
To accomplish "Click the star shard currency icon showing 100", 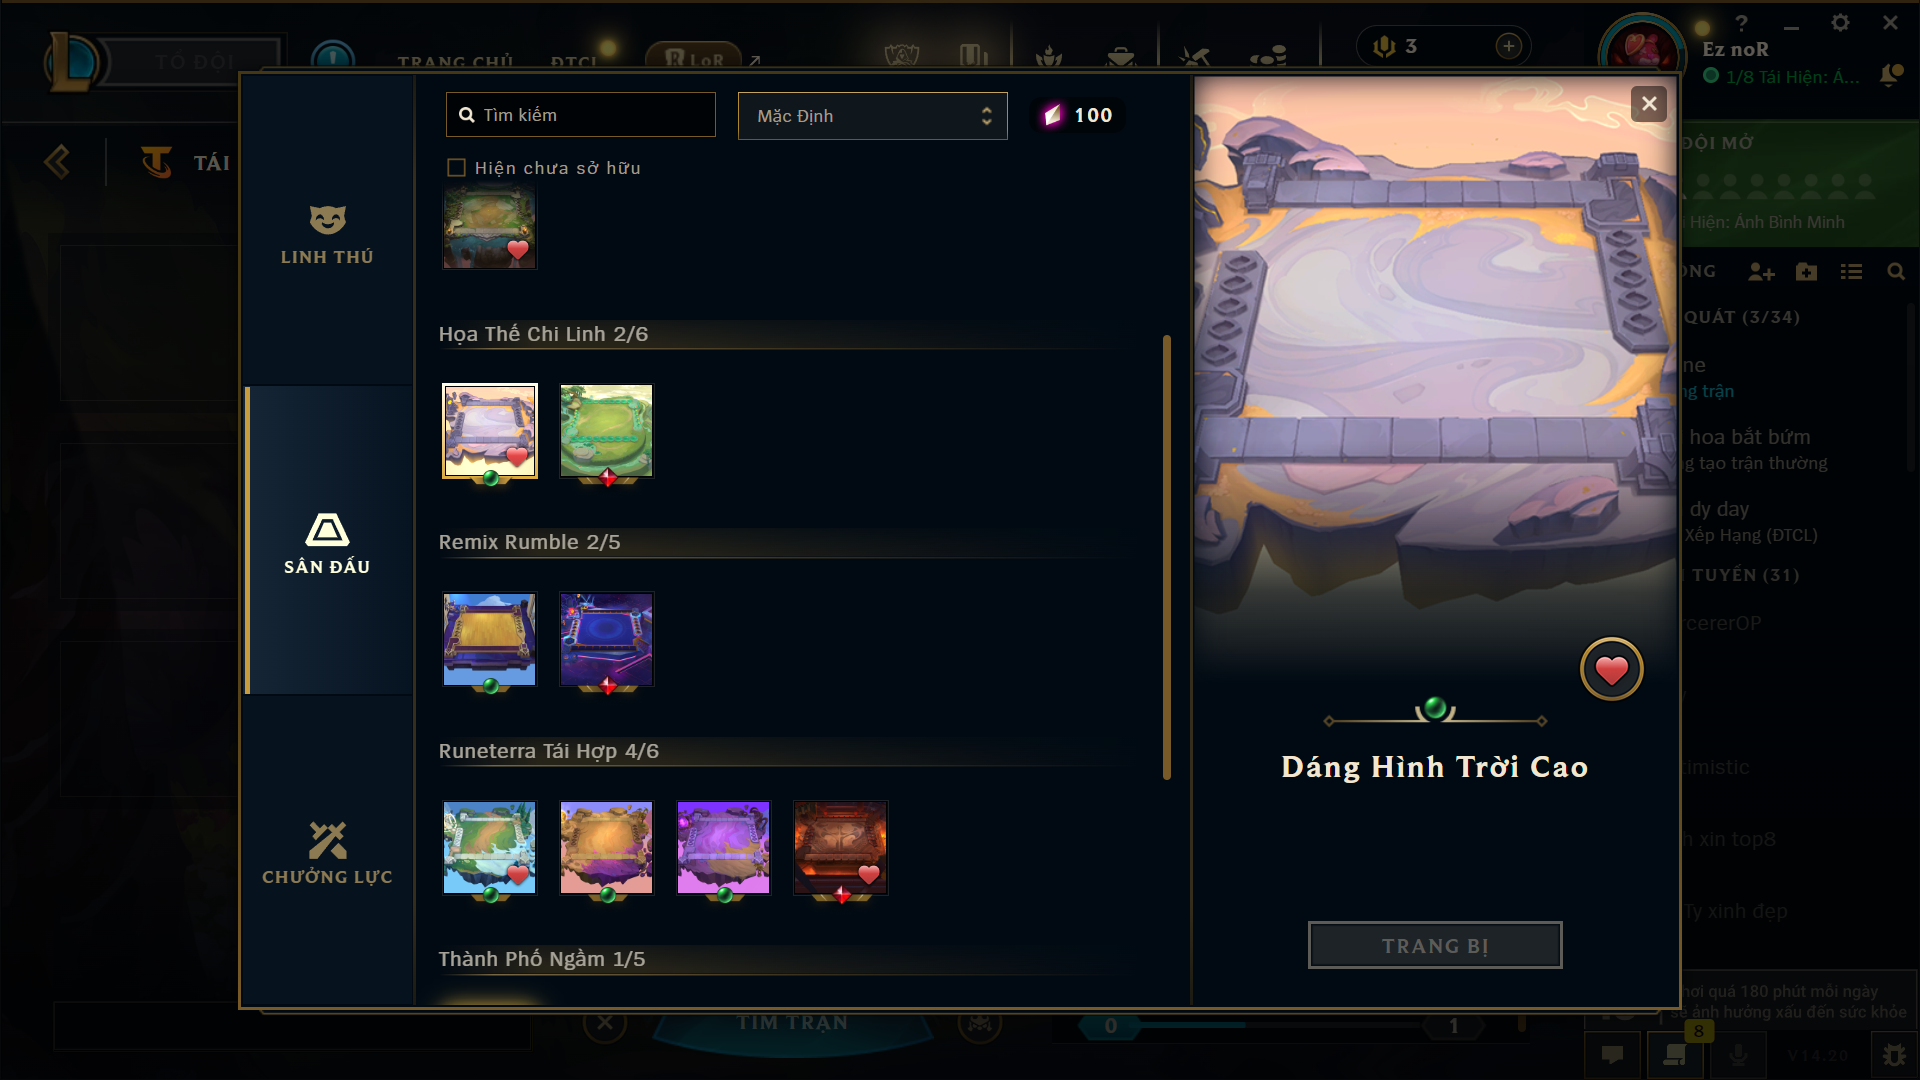I will 1052,115.
